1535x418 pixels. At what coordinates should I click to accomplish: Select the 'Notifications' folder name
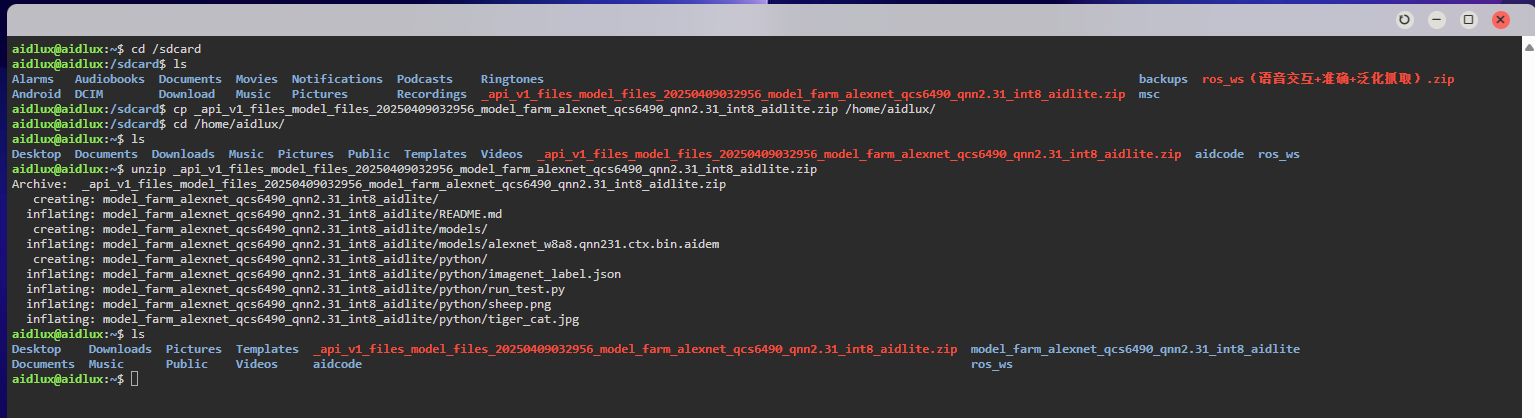[337, 79]
